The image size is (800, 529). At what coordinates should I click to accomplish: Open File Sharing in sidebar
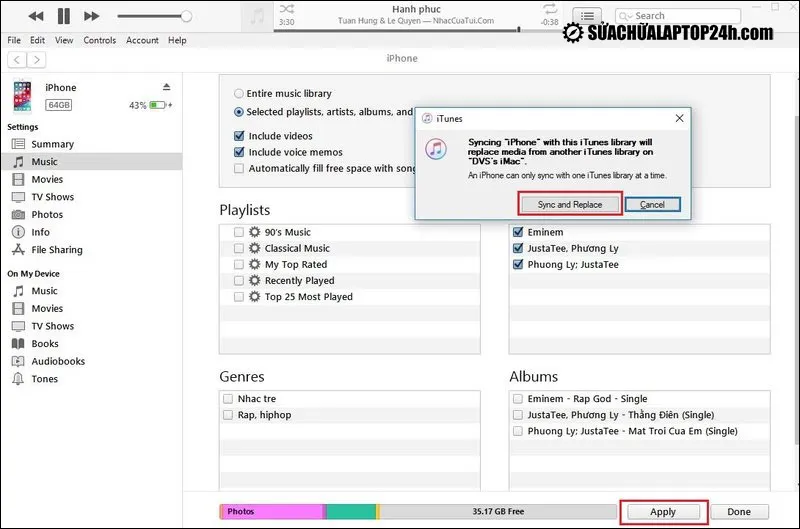point(57,250)
